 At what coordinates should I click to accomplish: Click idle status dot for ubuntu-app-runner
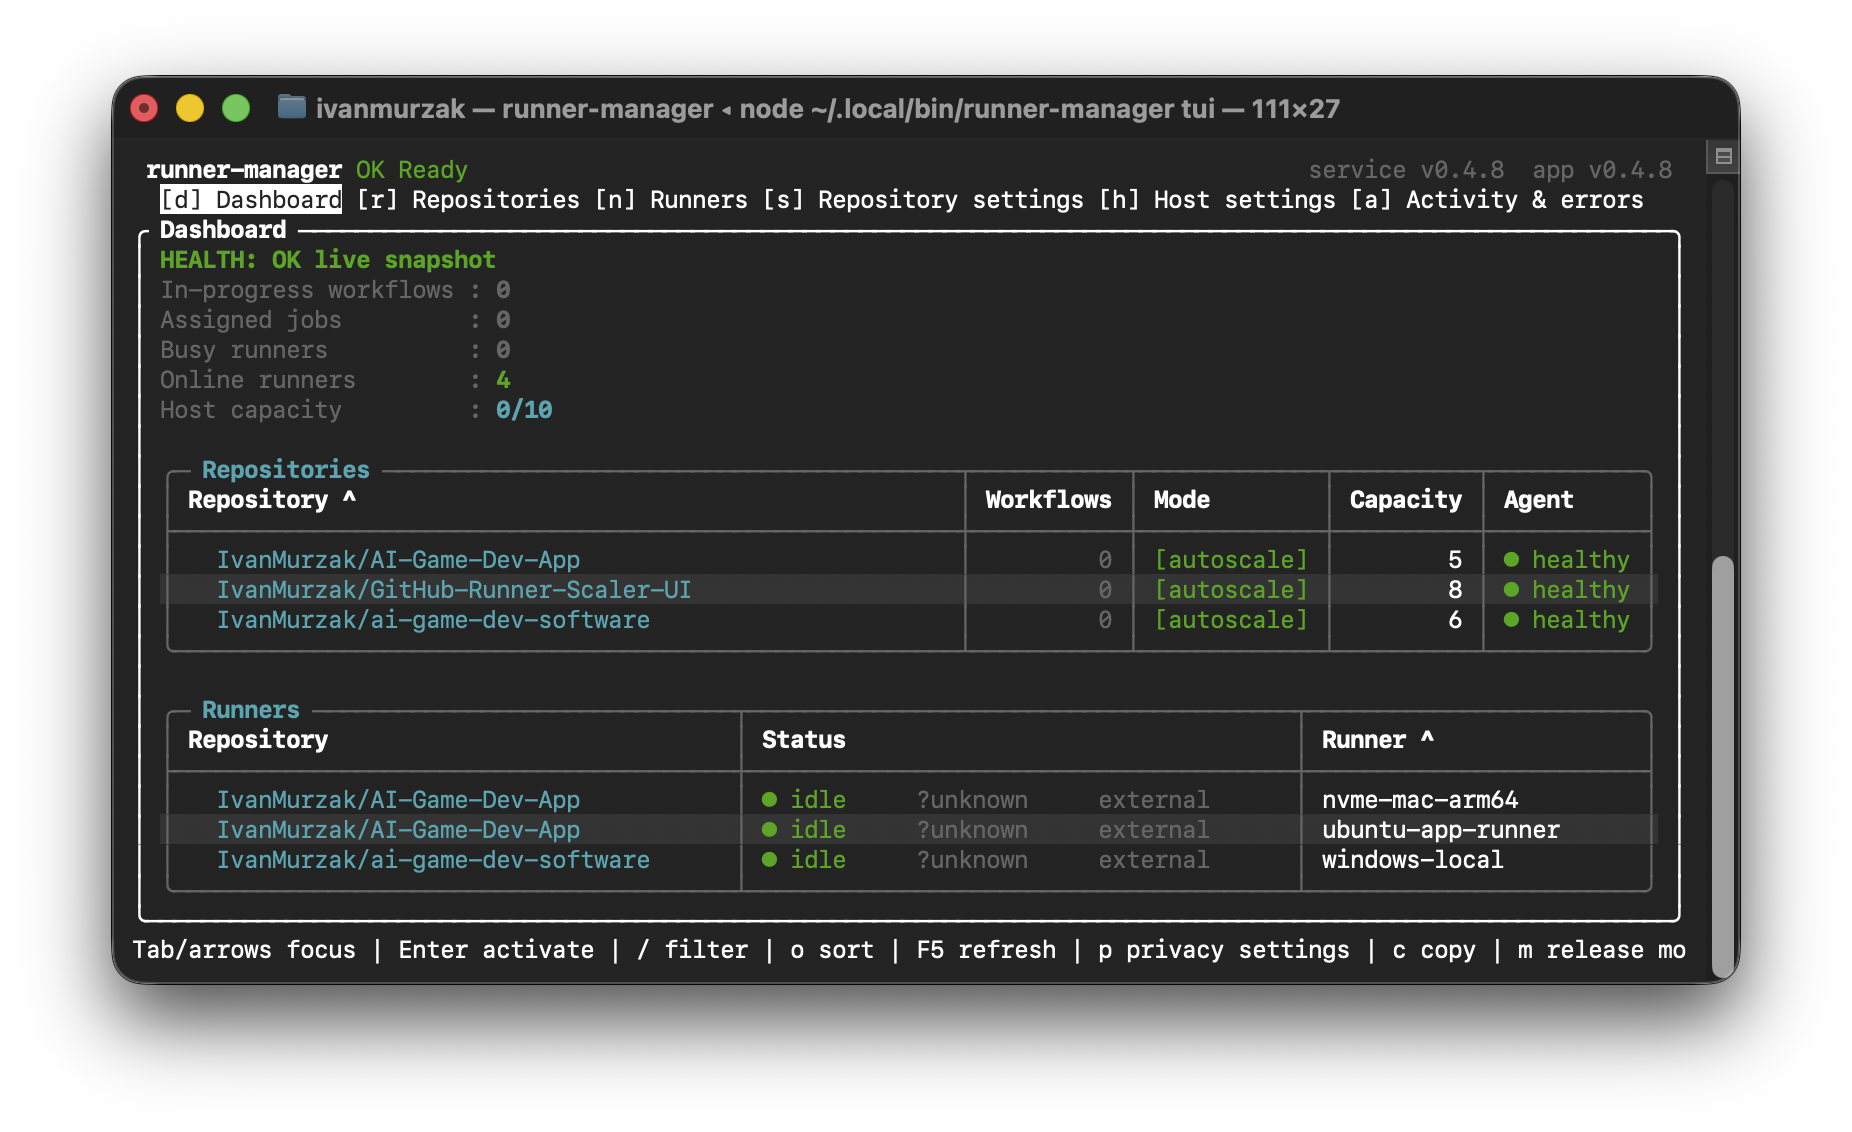pos(769,829)
